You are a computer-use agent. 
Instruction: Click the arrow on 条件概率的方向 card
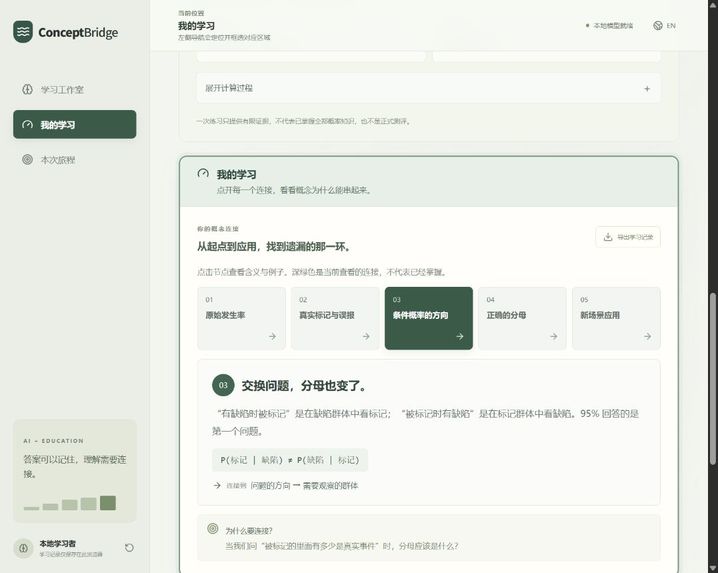(x=460, y=336)
